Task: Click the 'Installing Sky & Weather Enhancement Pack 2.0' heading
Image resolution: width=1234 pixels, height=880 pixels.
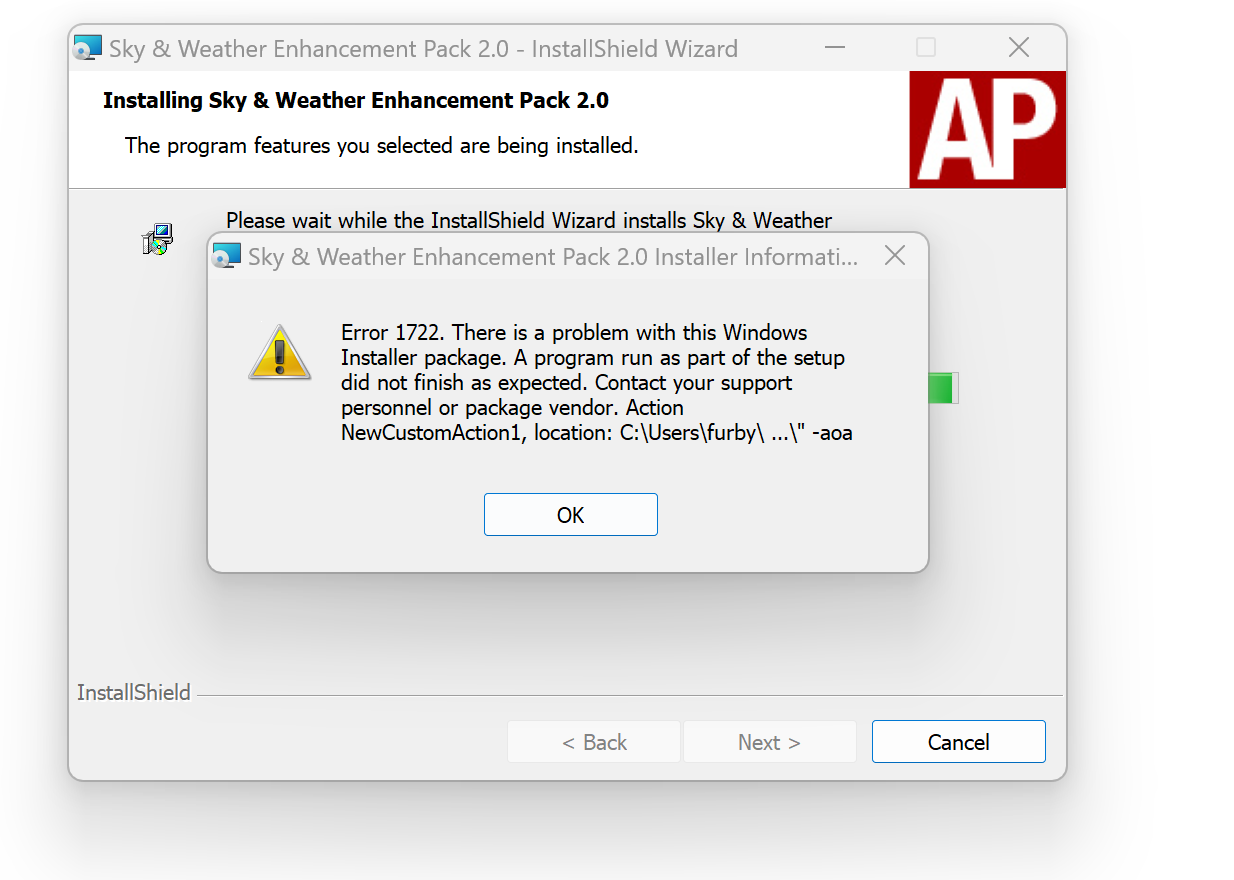Action: pyautogui.click(x=356, y=100)
